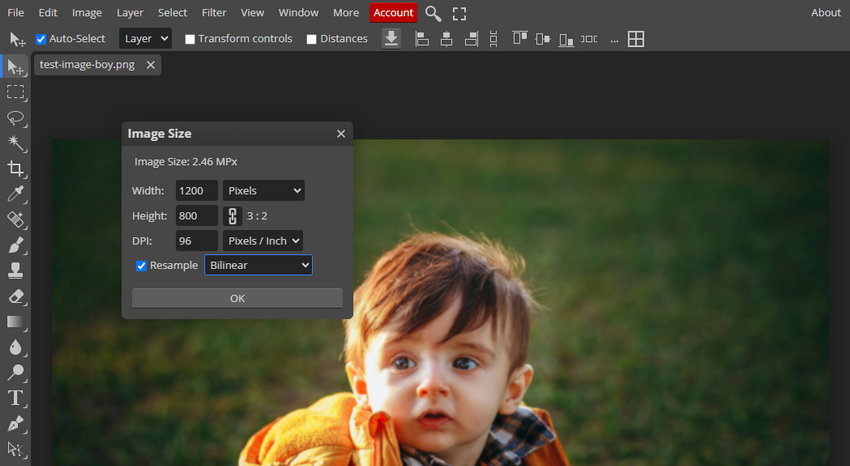The width and height of the screenshot is (850, 466).
Task: Disable the Auto-Select checkbox
Action: 41,39
